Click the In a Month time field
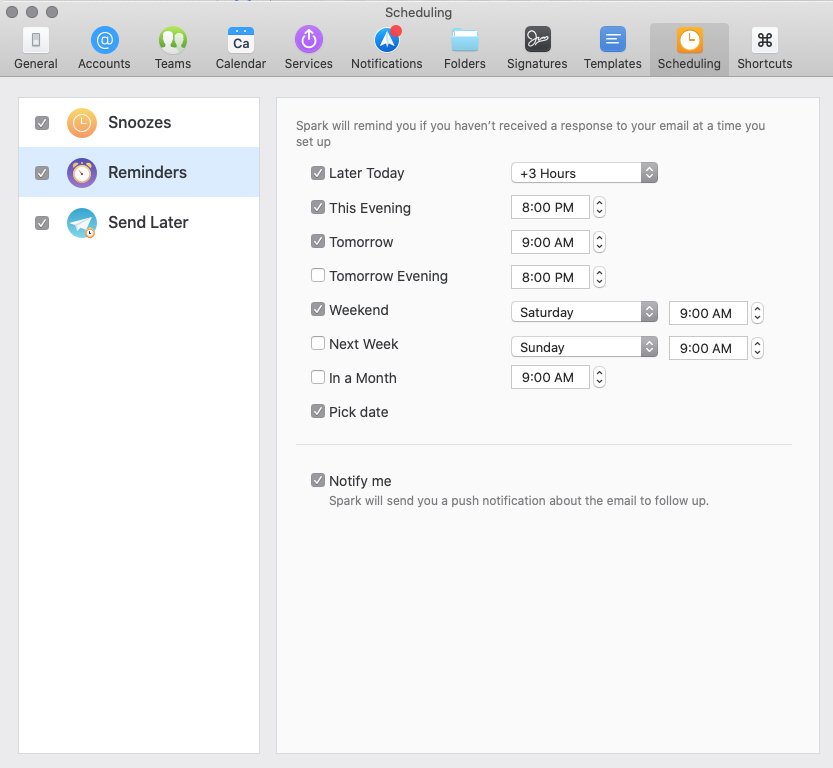833x768 pixels. pyautogui.click(x=549, y=378)
